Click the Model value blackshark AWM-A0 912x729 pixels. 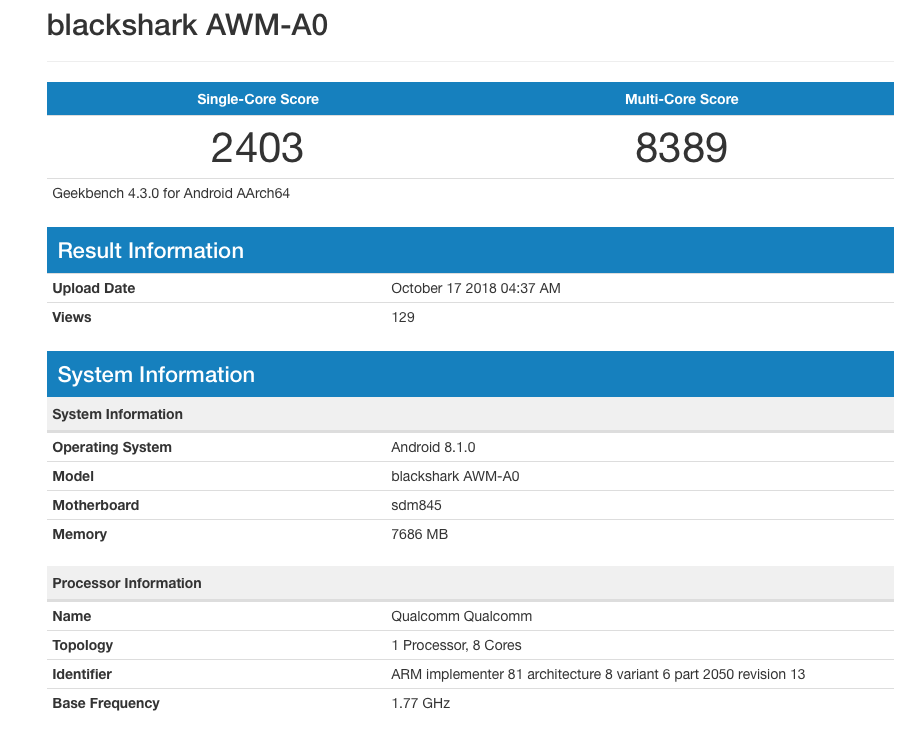point(455,476)
